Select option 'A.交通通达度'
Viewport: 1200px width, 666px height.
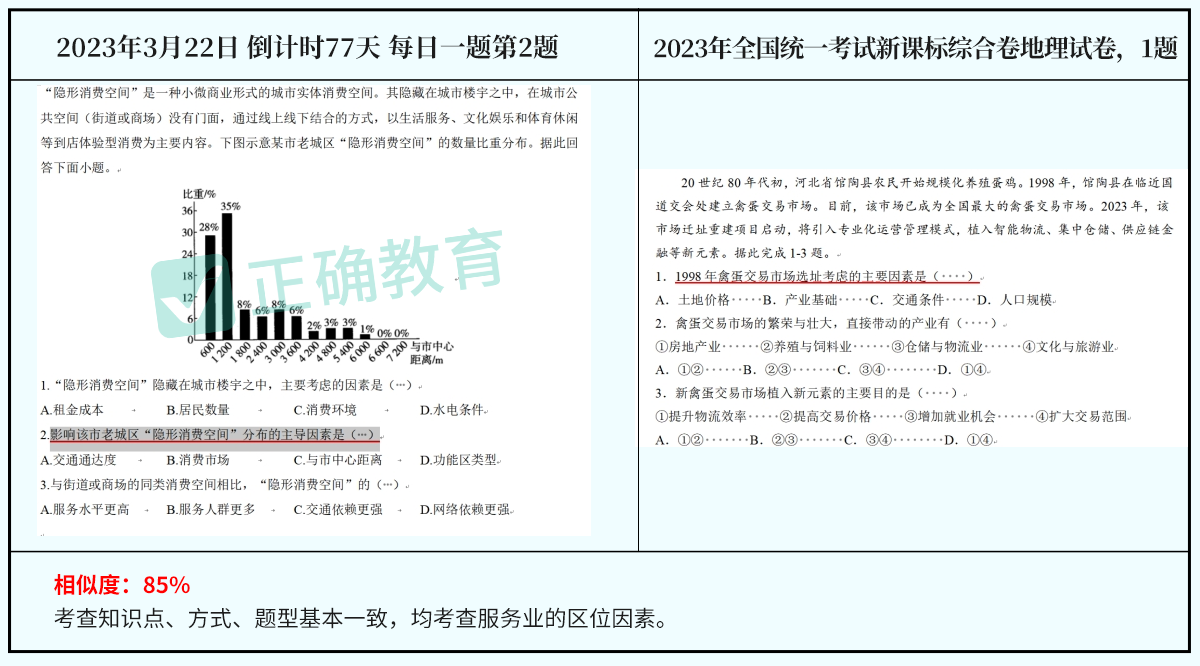[79, 460]
